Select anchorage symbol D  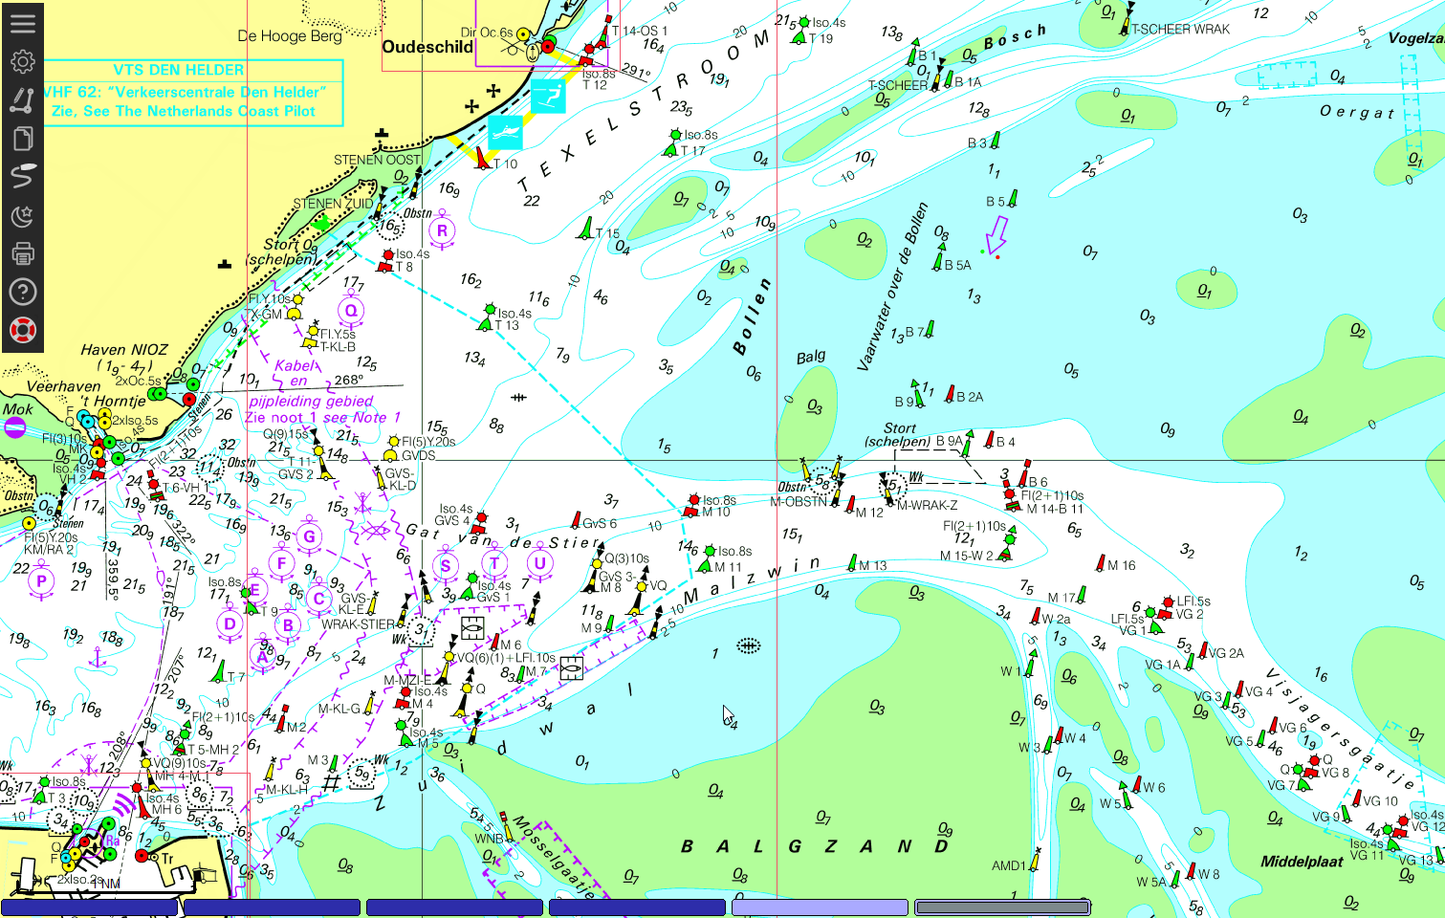point(230,625)
